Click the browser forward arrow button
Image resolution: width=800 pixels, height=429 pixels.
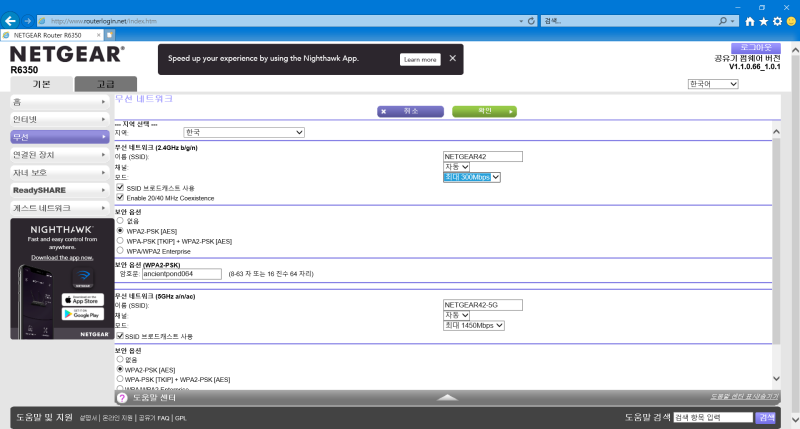(28, 21)
